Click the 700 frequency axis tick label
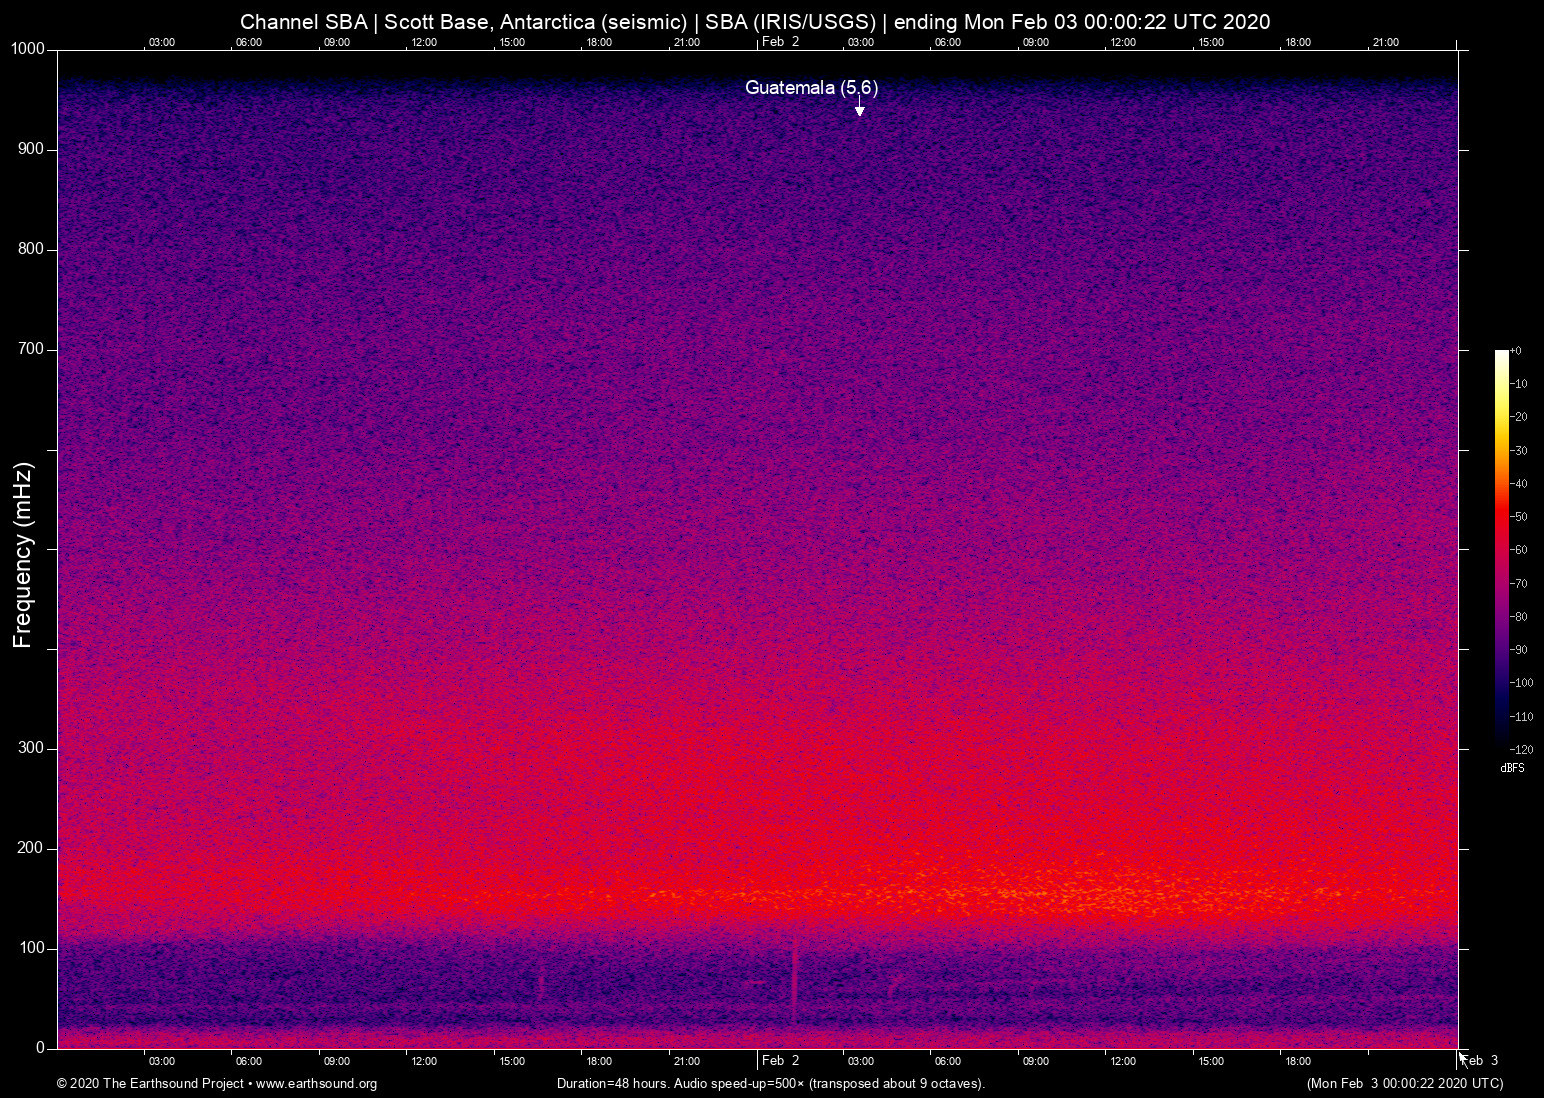Screen dimensions: 1544x1098 click(31, 349)
